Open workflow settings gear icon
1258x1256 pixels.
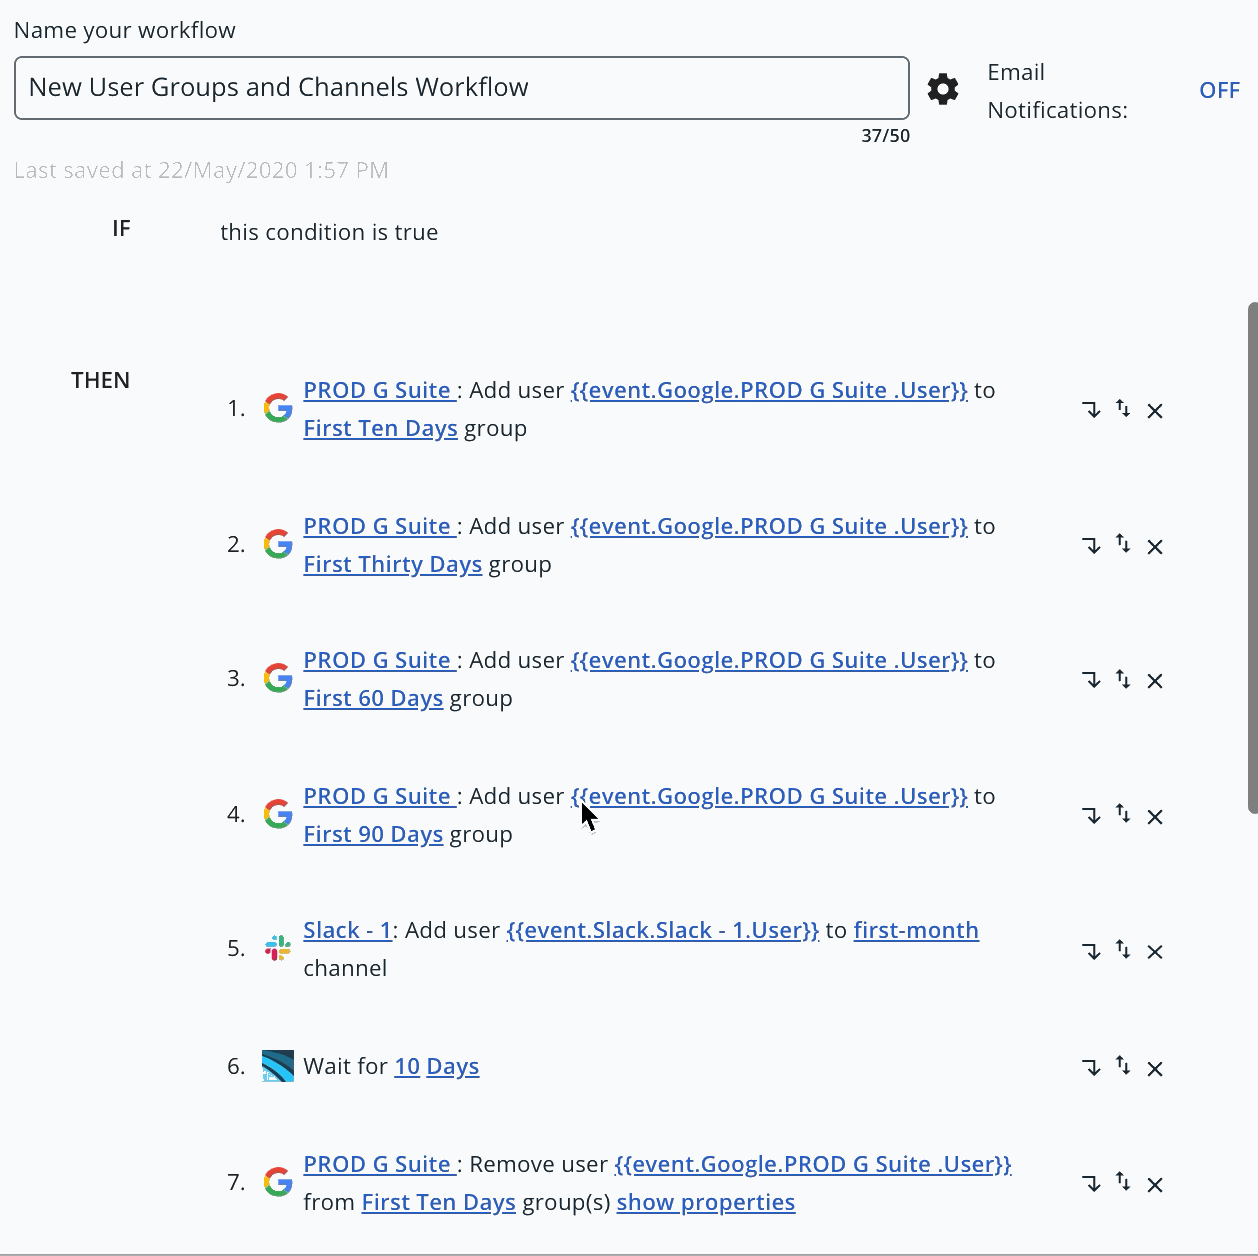tap(942, 89)
